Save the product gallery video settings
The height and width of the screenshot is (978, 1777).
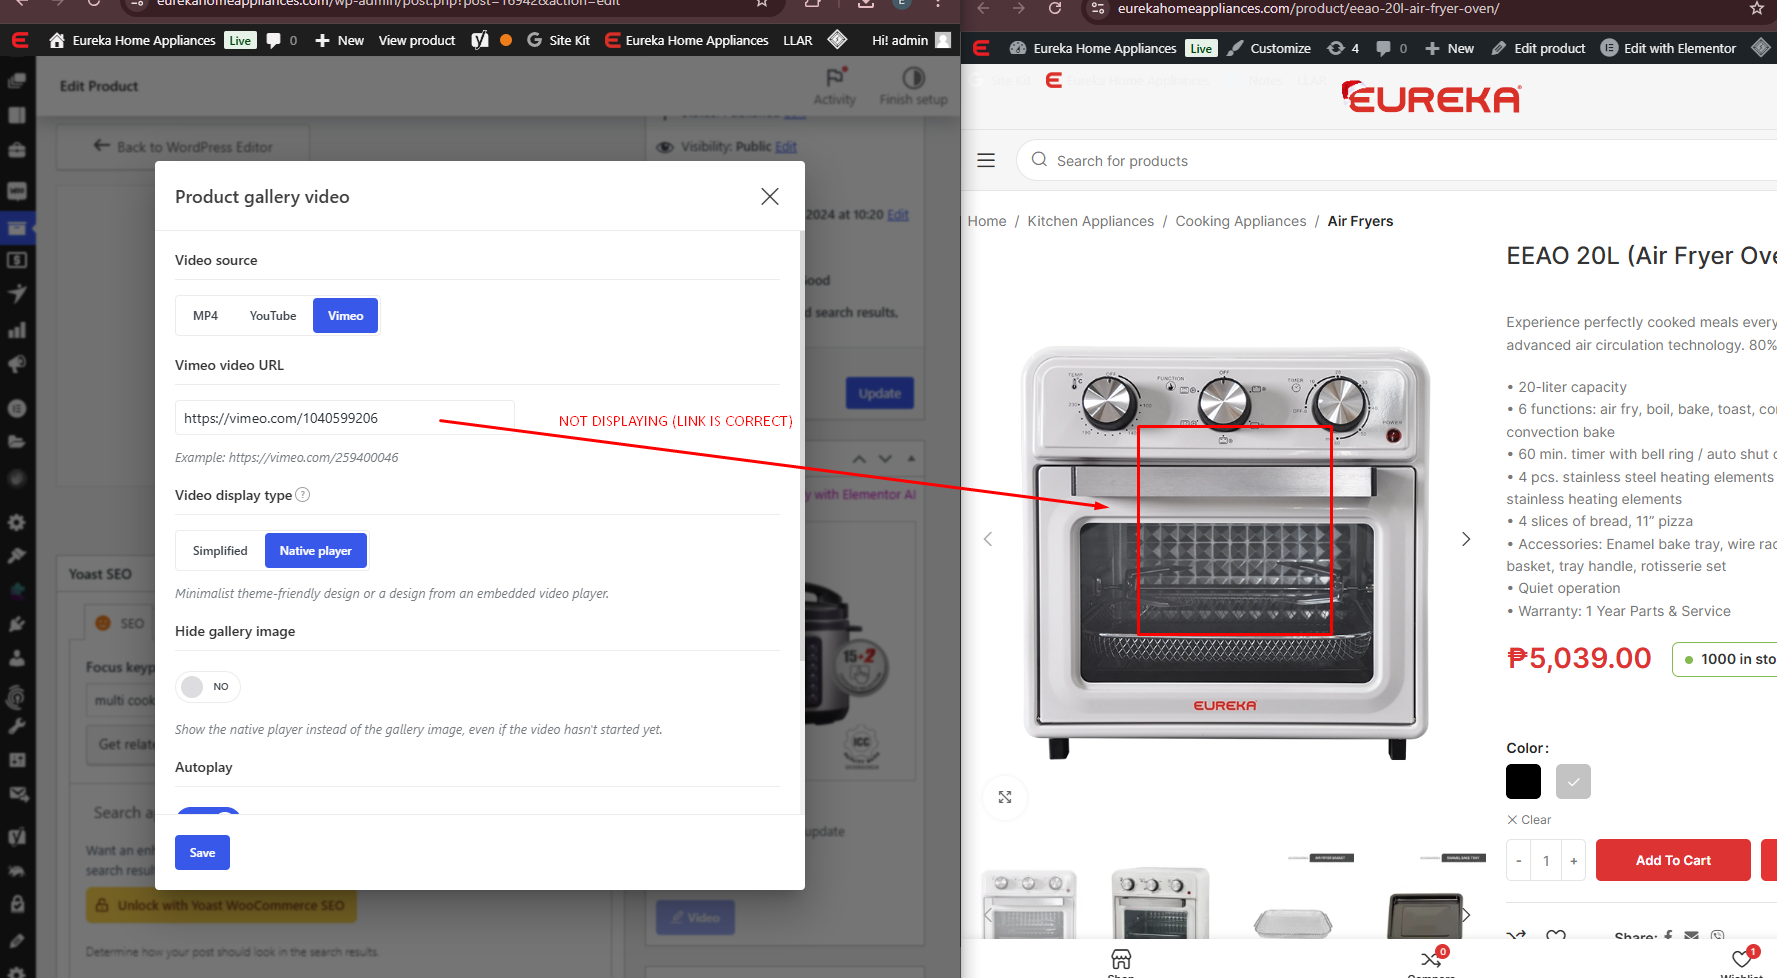202,853
